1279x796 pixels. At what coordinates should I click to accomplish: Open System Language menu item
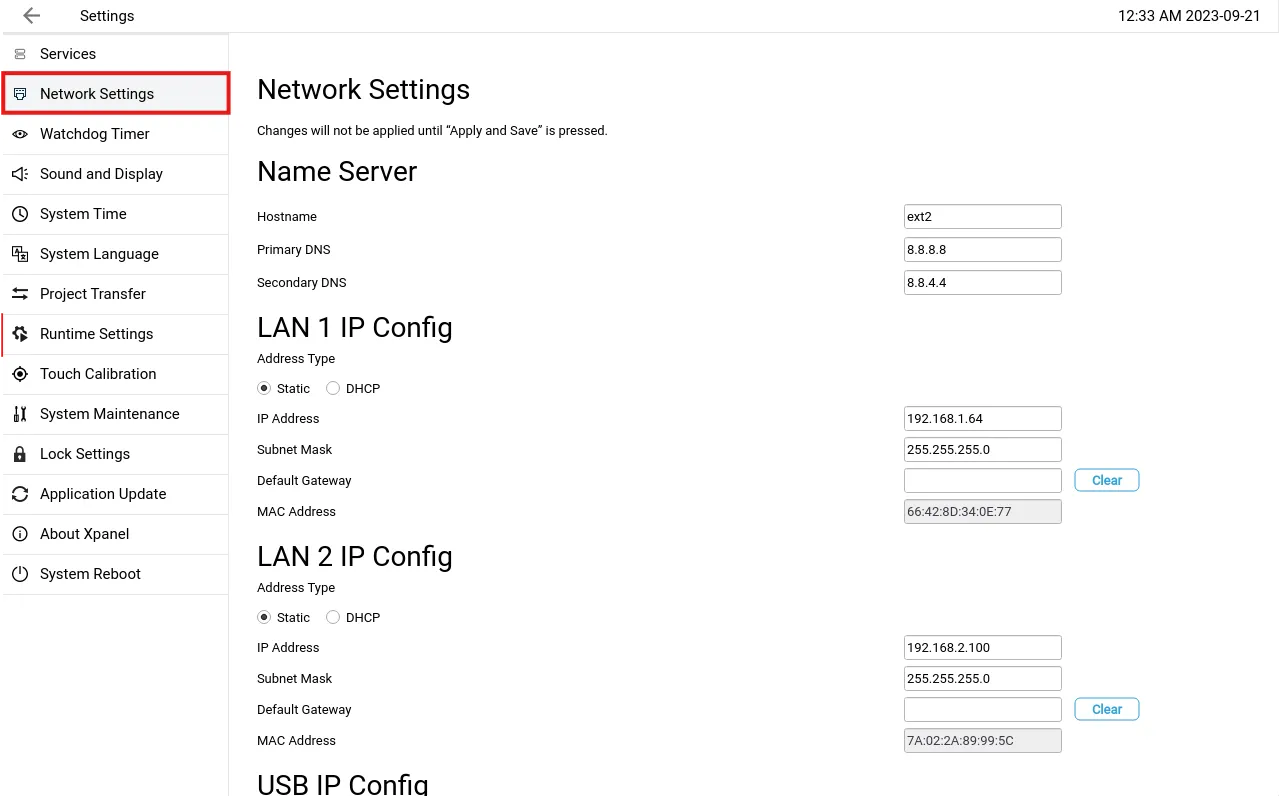coord(99,254)
